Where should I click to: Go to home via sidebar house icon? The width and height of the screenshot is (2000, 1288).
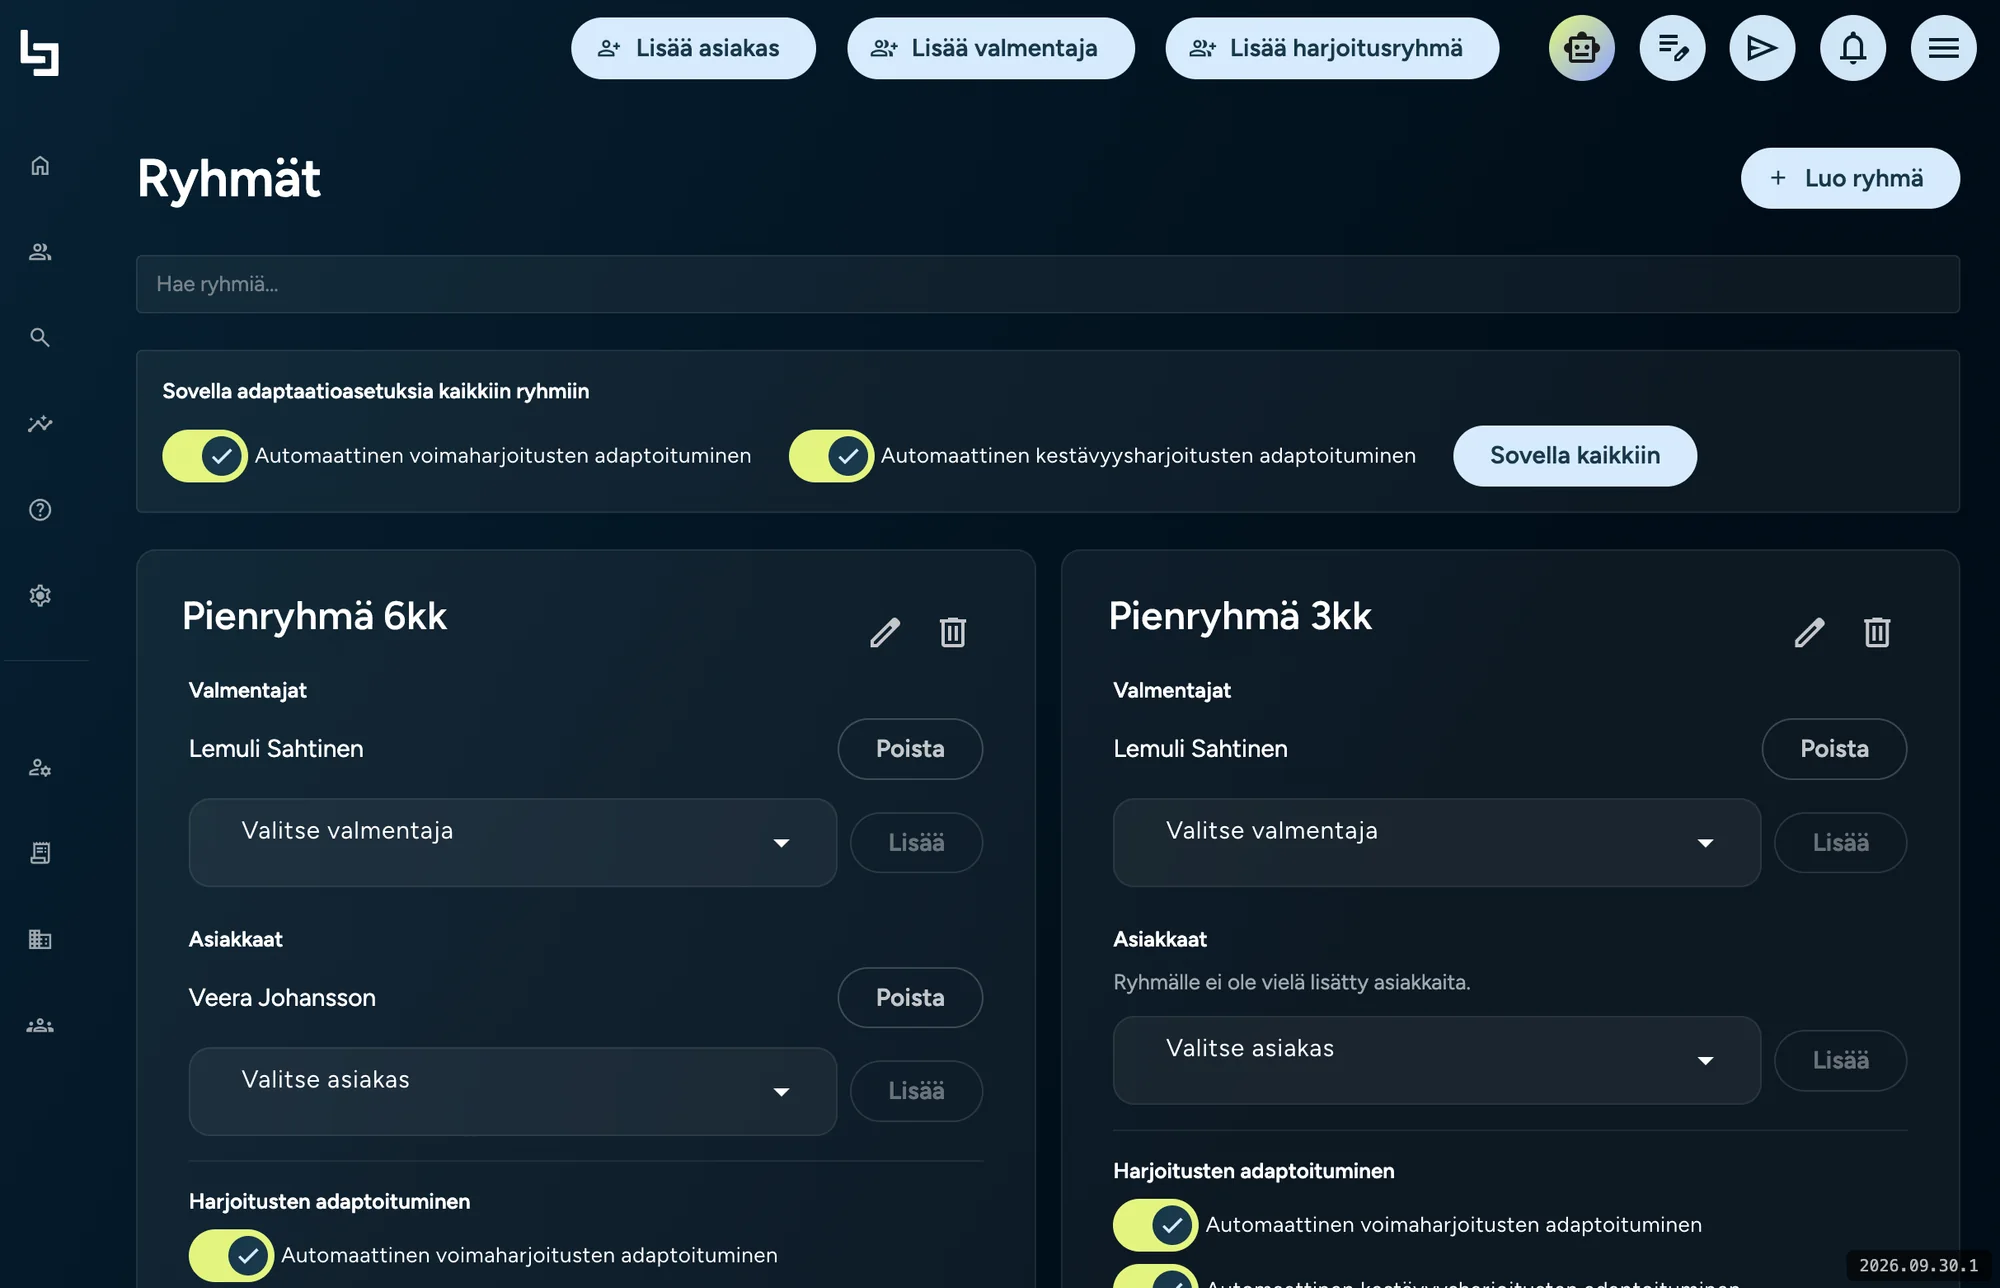coord(40,166)
